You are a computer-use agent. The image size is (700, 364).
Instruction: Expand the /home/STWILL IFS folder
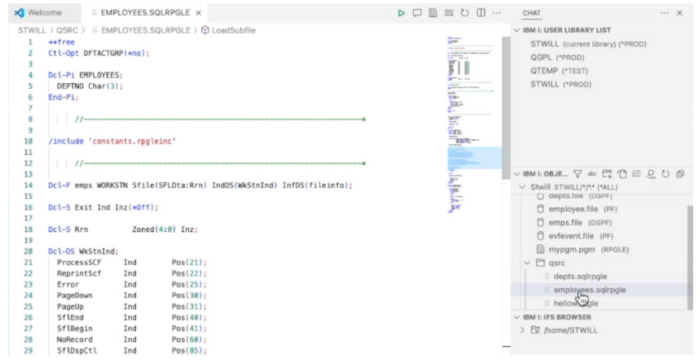pyautogui.click(x=523, y=330)
